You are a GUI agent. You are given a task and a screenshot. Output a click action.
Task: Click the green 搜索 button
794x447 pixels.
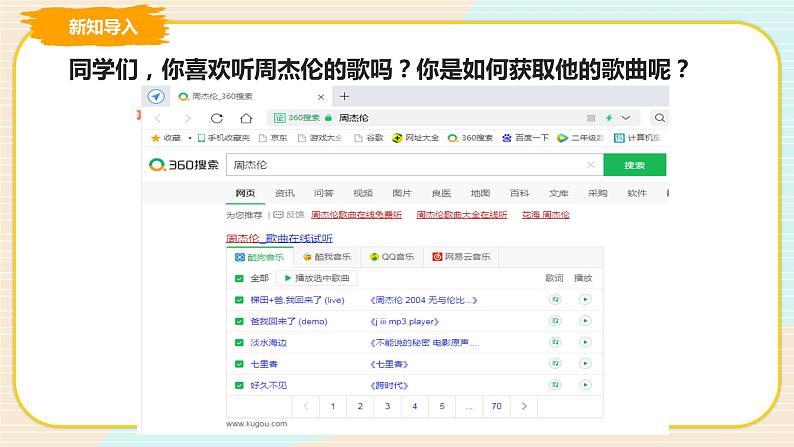coord(634,165)
